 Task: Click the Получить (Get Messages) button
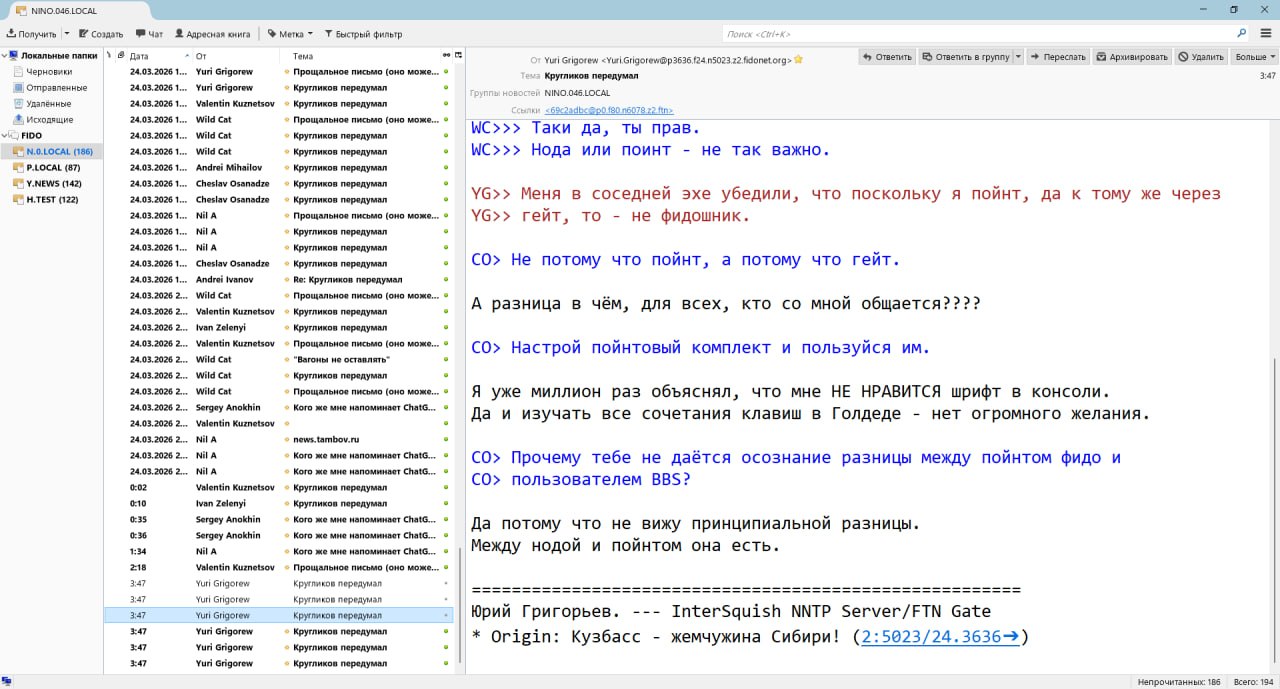pos(31,34)
